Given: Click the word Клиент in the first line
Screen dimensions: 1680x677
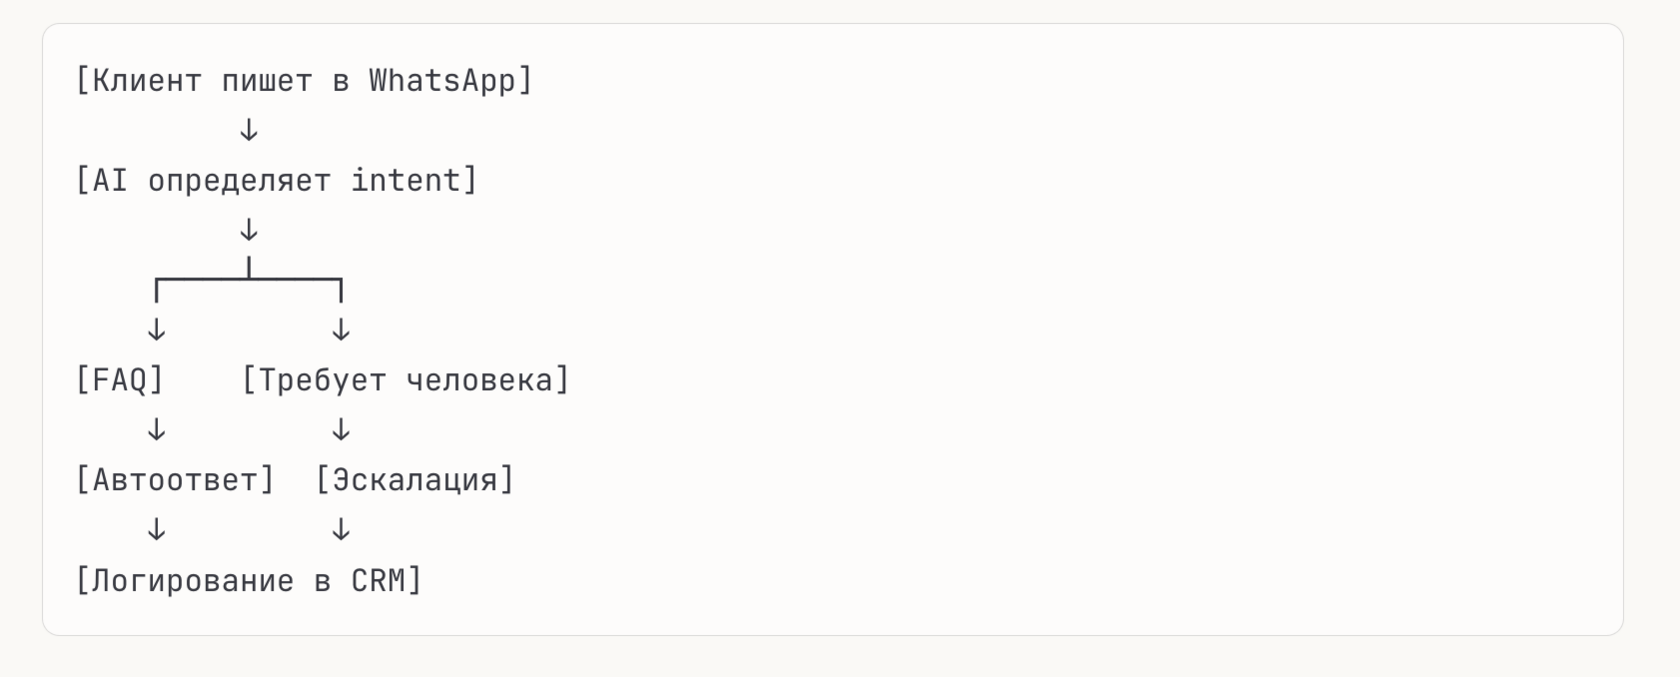Looking at the screenshot, I should [147, 80].
